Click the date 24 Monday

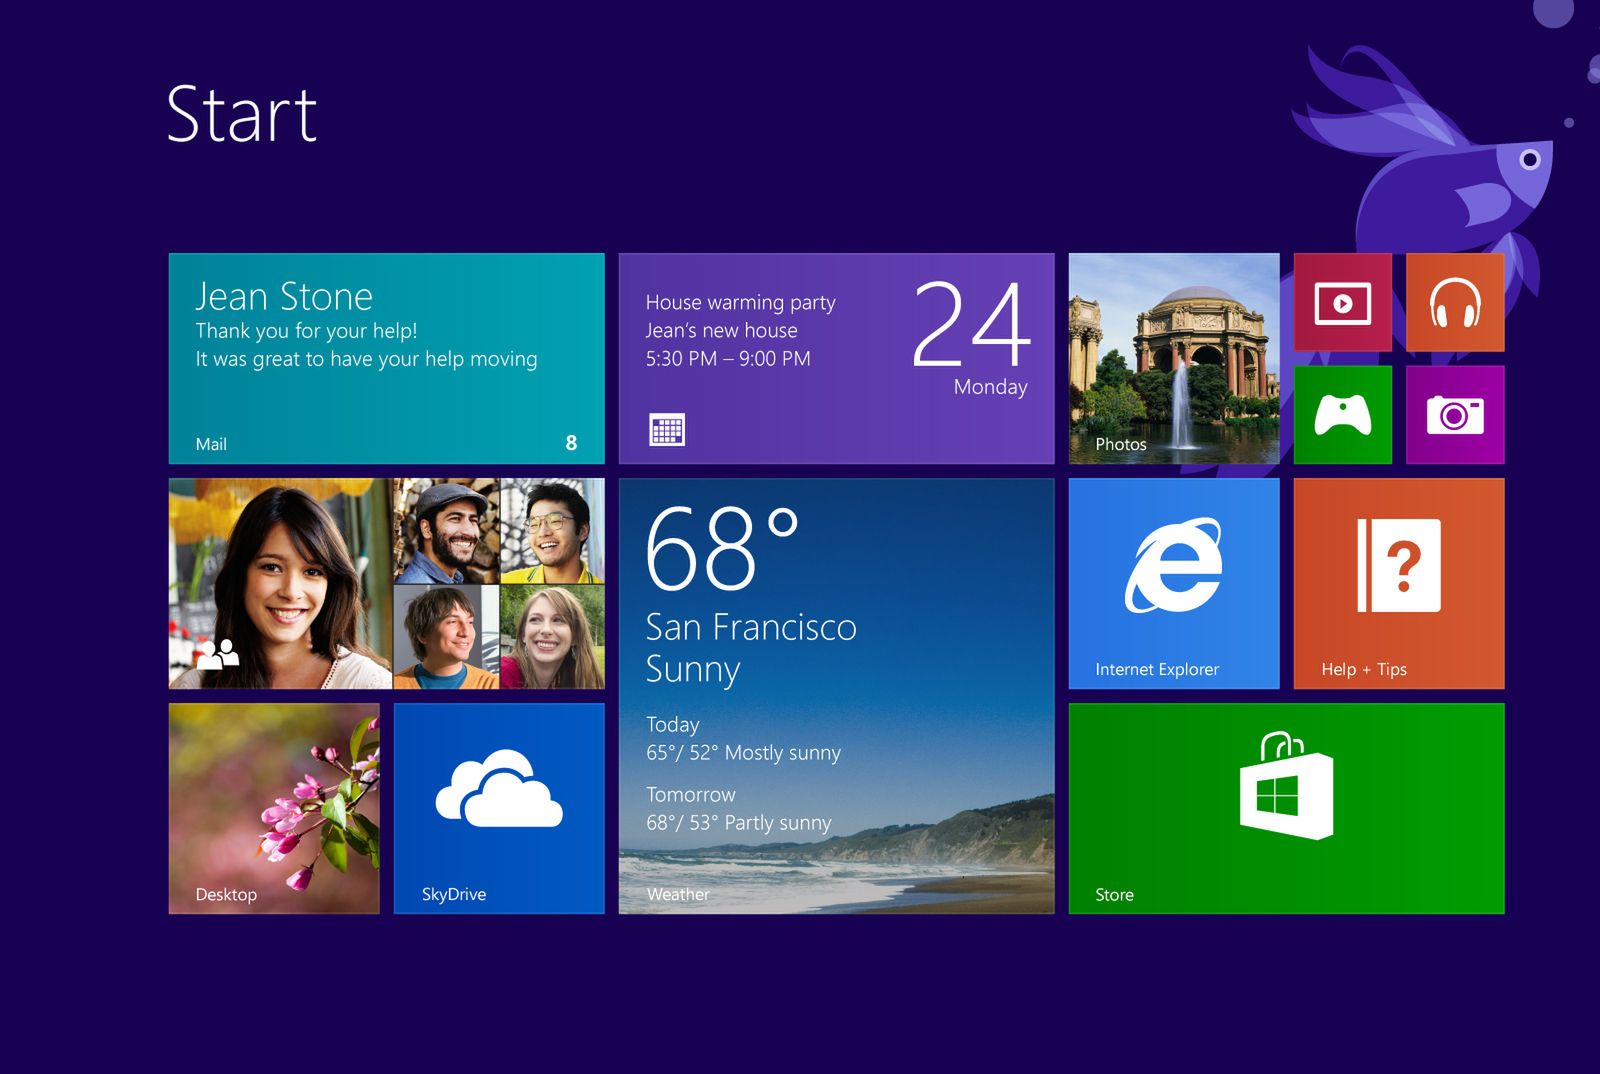click(971, 337)
